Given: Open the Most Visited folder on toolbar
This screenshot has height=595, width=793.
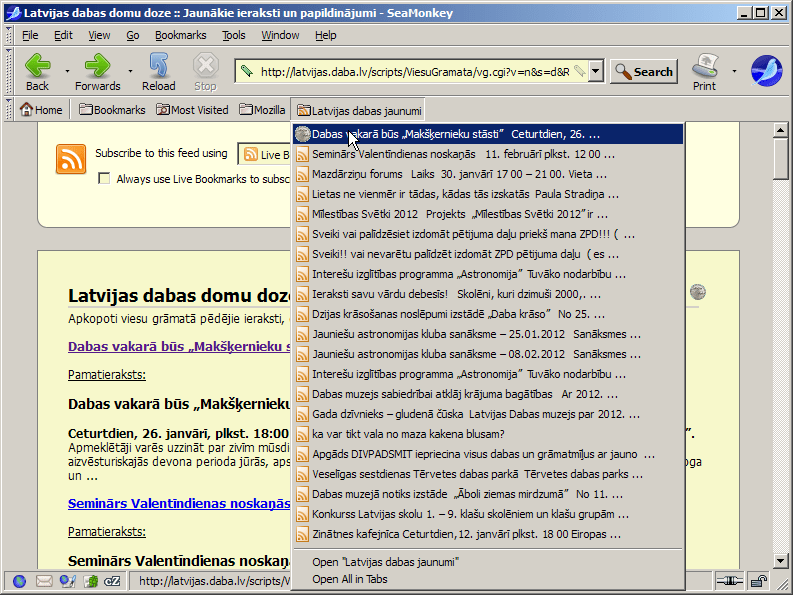Looking at the screenshot, I should point(192,110).
